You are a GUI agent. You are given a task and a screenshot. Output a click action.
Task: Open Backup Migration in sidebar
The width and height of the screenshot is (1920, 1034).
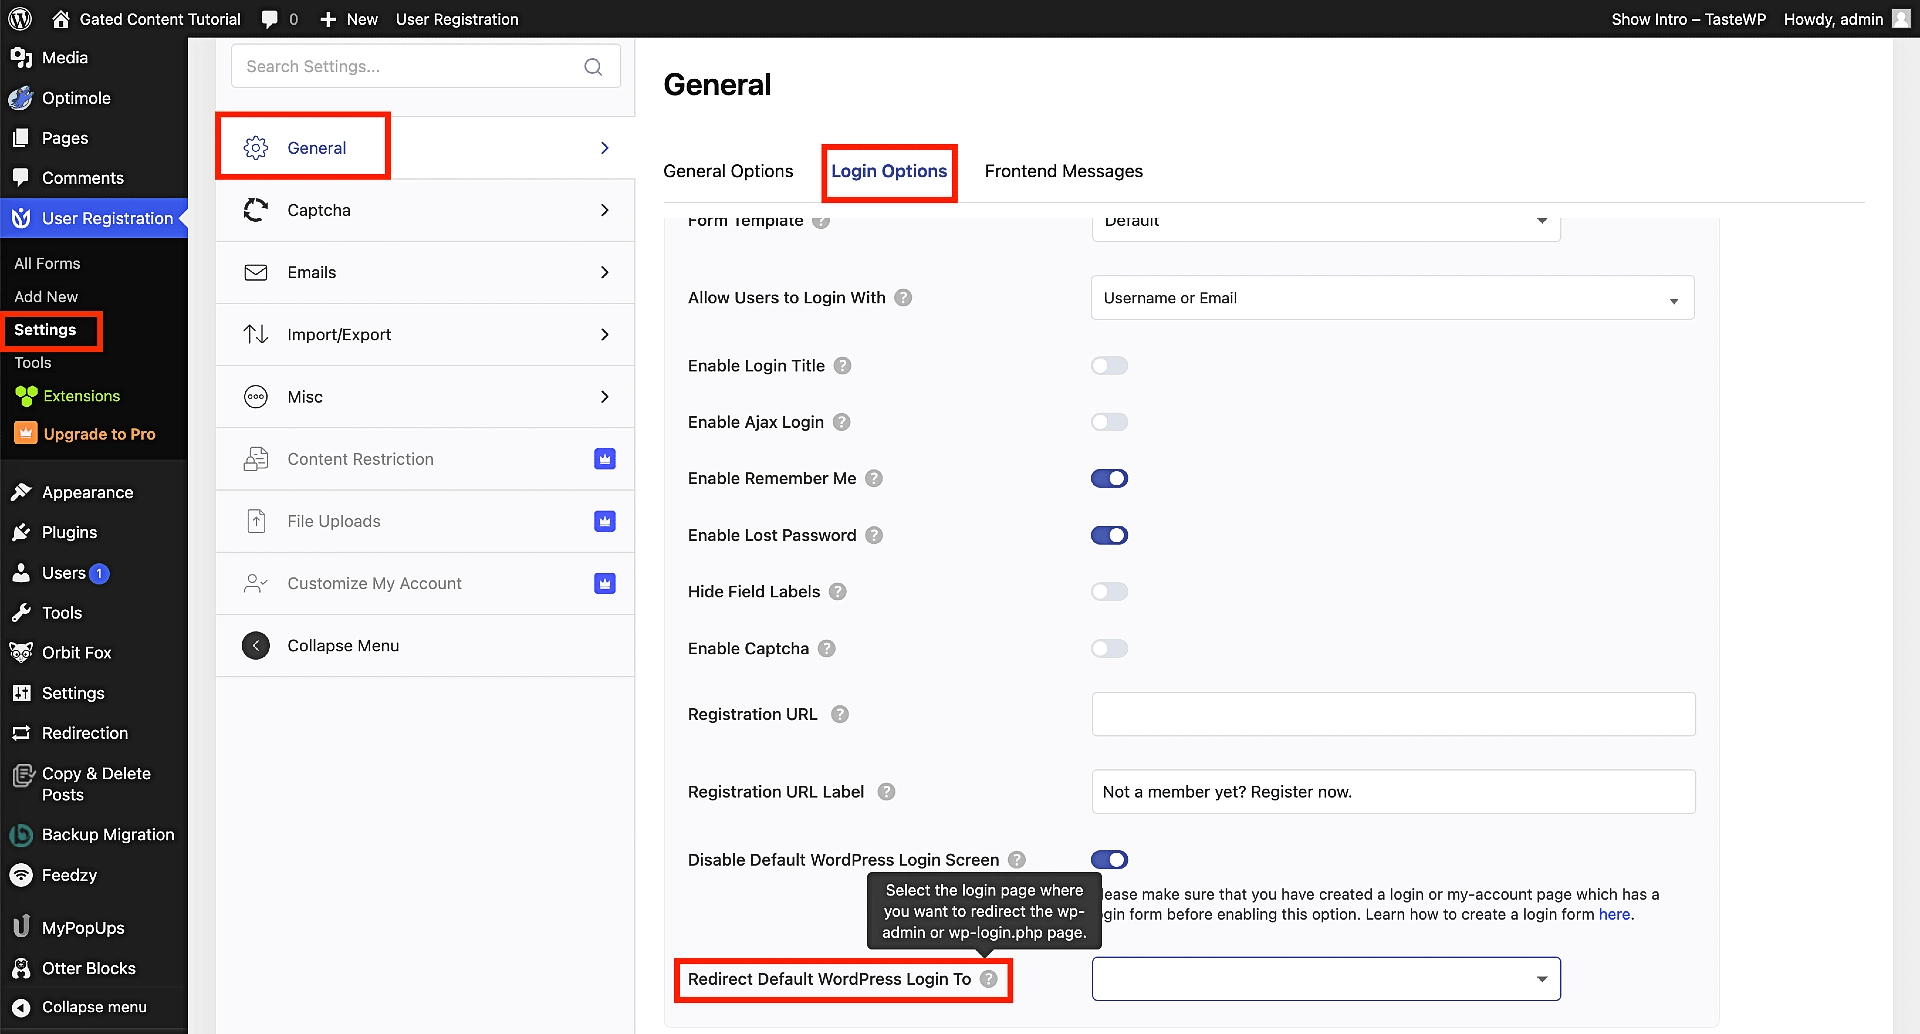point(108,835)
